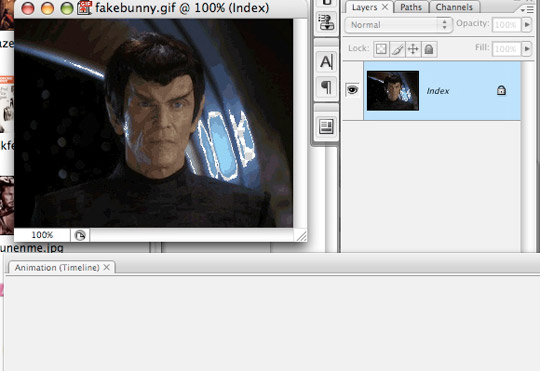This screenshot has height=371, width=540.
Task: Click the GIF document proxy icon
Action: pyautogui.click(x=84, y=8)
